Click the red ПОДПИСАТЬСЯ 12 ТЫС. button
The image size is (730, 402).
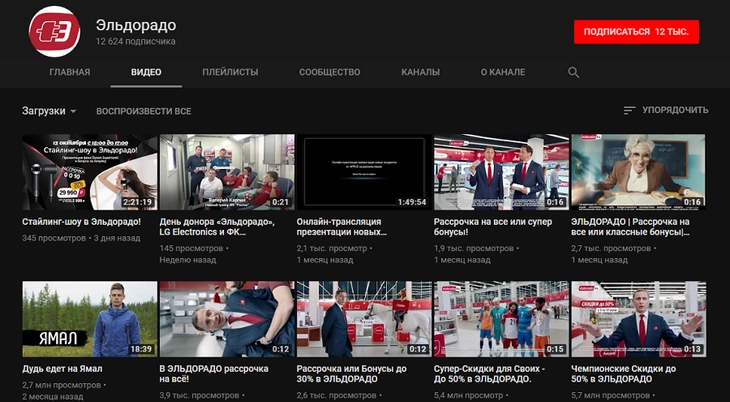point(636,32)
